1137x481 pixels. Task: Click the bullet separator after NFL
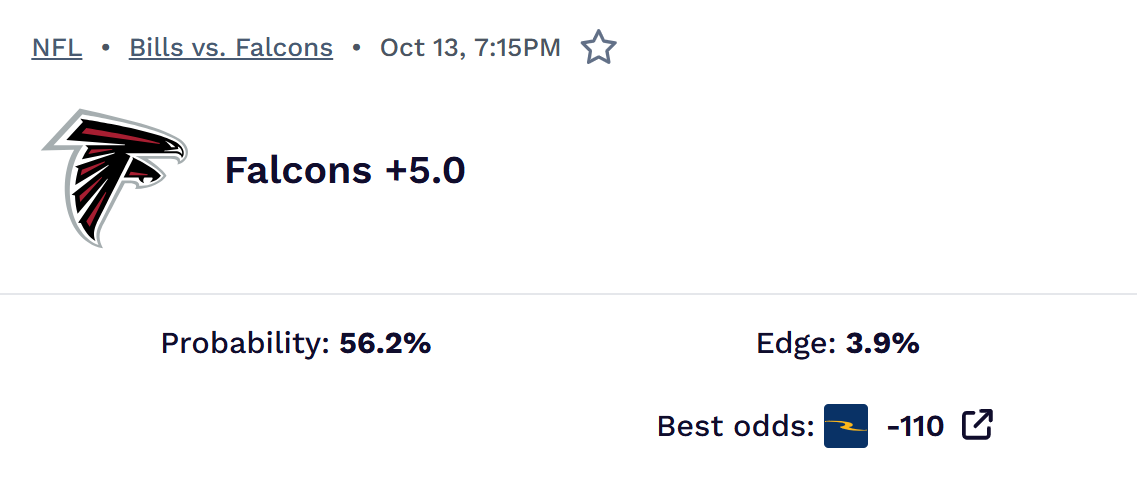click(x=106, y=47)
